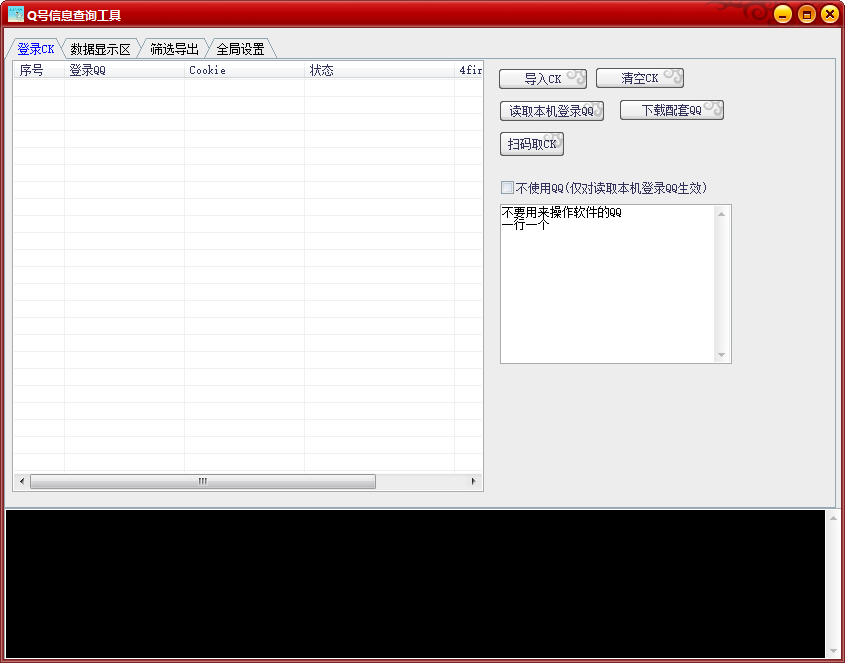Close the Q号信息查询工具 window

pyautogui.click(x=830, y=14)
